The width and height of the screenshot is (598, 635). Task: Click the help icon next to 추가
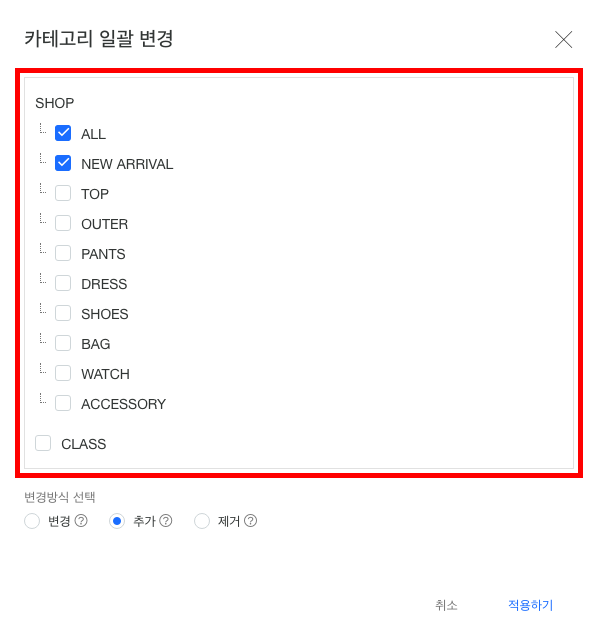(166, 520)
